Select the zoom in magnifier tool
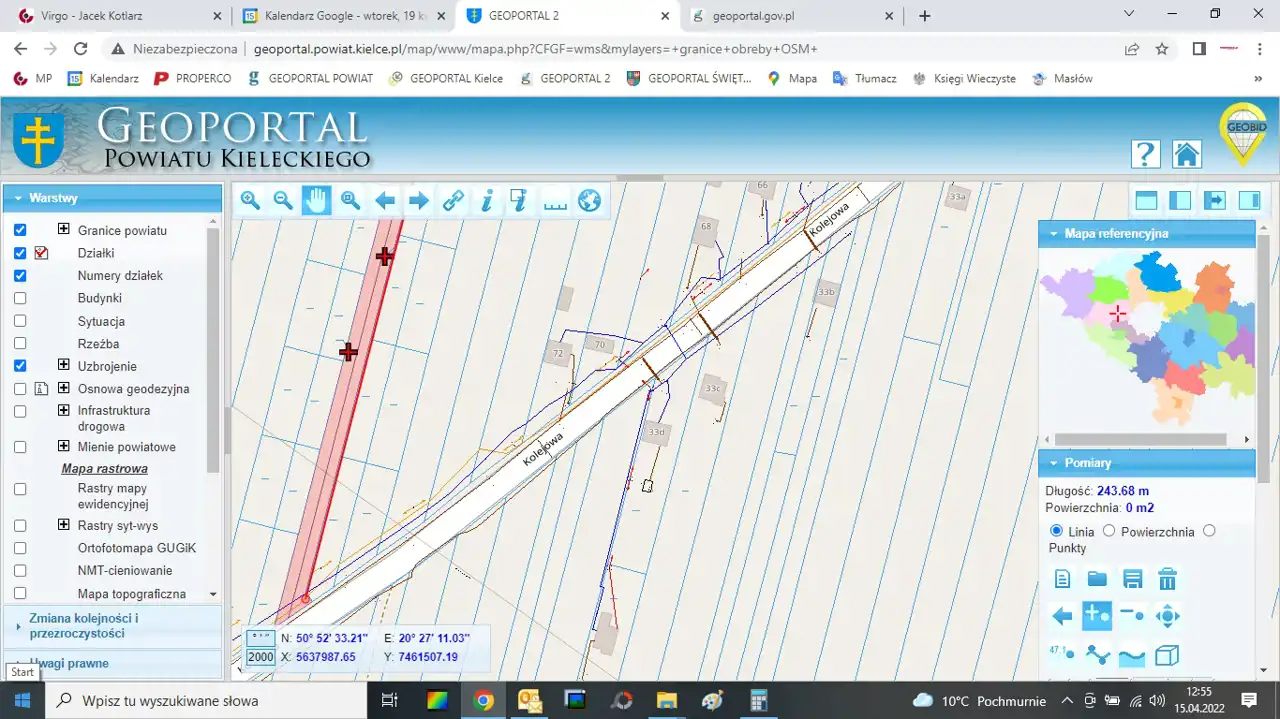The height and width of the screenshot is (719, 1280). (250, 201)
